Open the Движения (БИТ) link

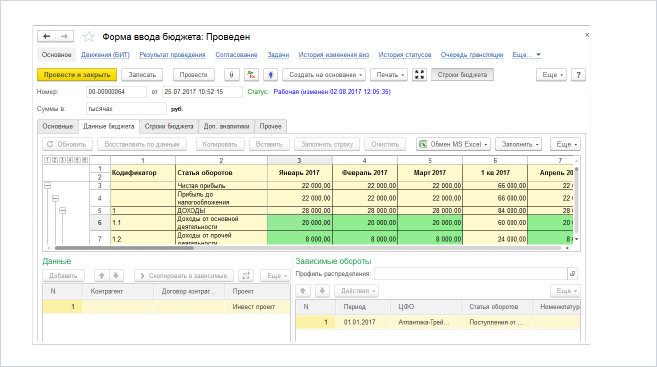click(105, 54)
